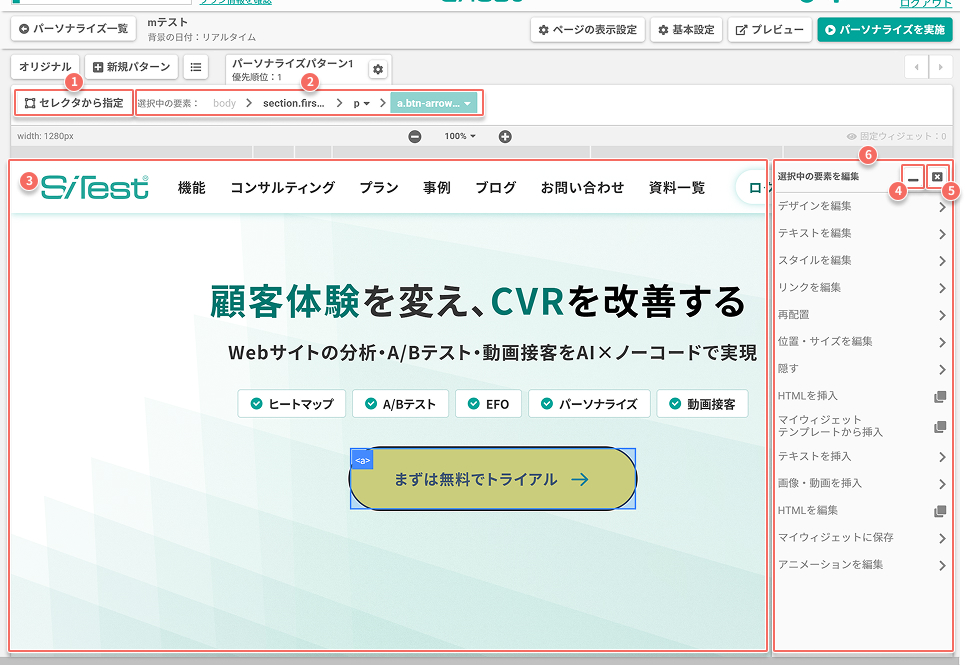The height and width of the screenshot is (665, 965).
Task: Go to previous pattern with left arrow
Action: (916, 66)
